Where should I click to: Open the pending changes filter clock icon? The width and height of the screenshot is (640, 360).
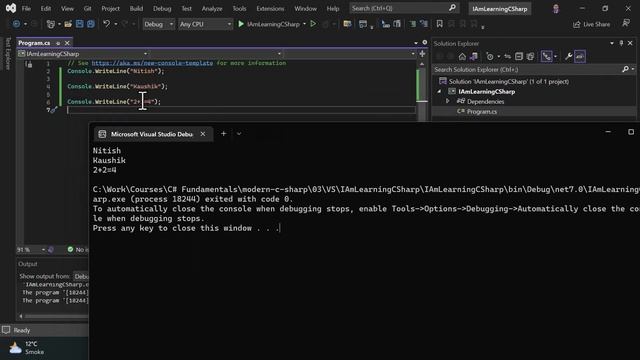coord(490,57)
